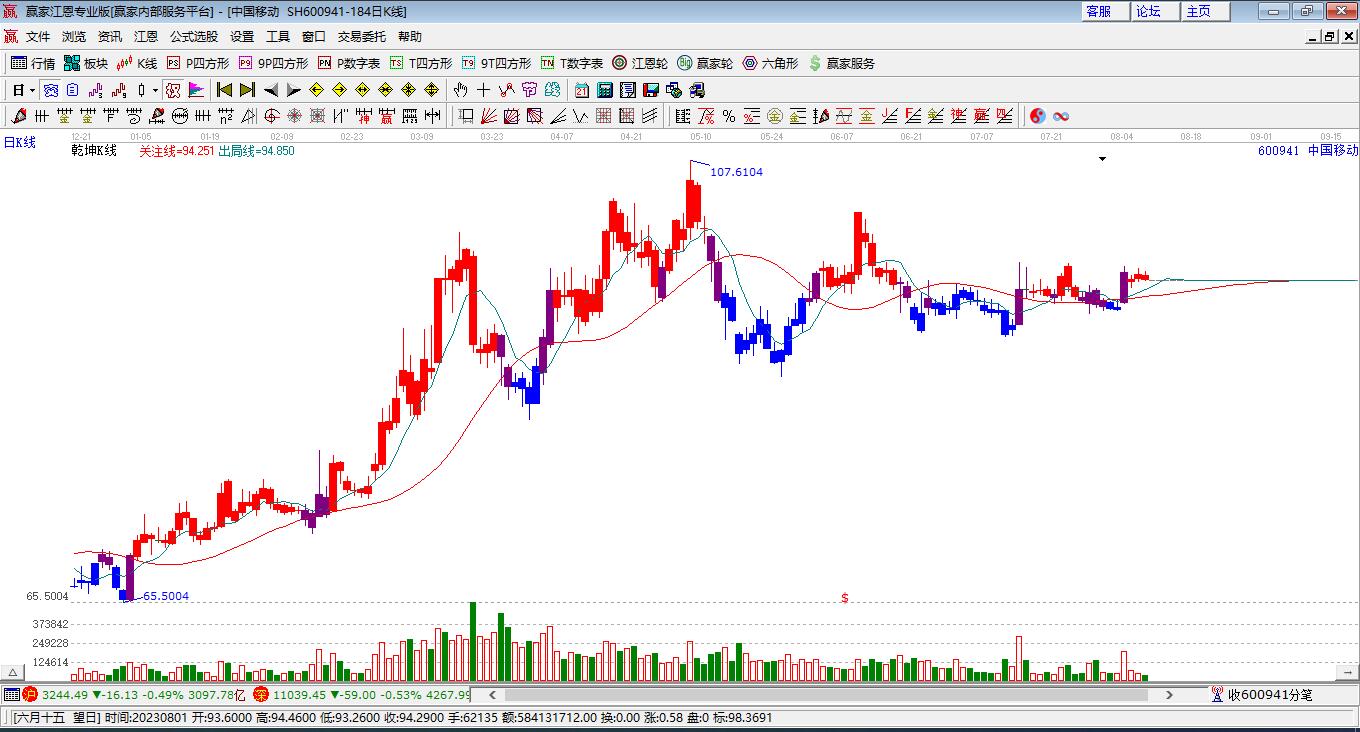Click the grid icon in the status bar
This screenshot has height=732, width=1360.
tap(11, 694)
